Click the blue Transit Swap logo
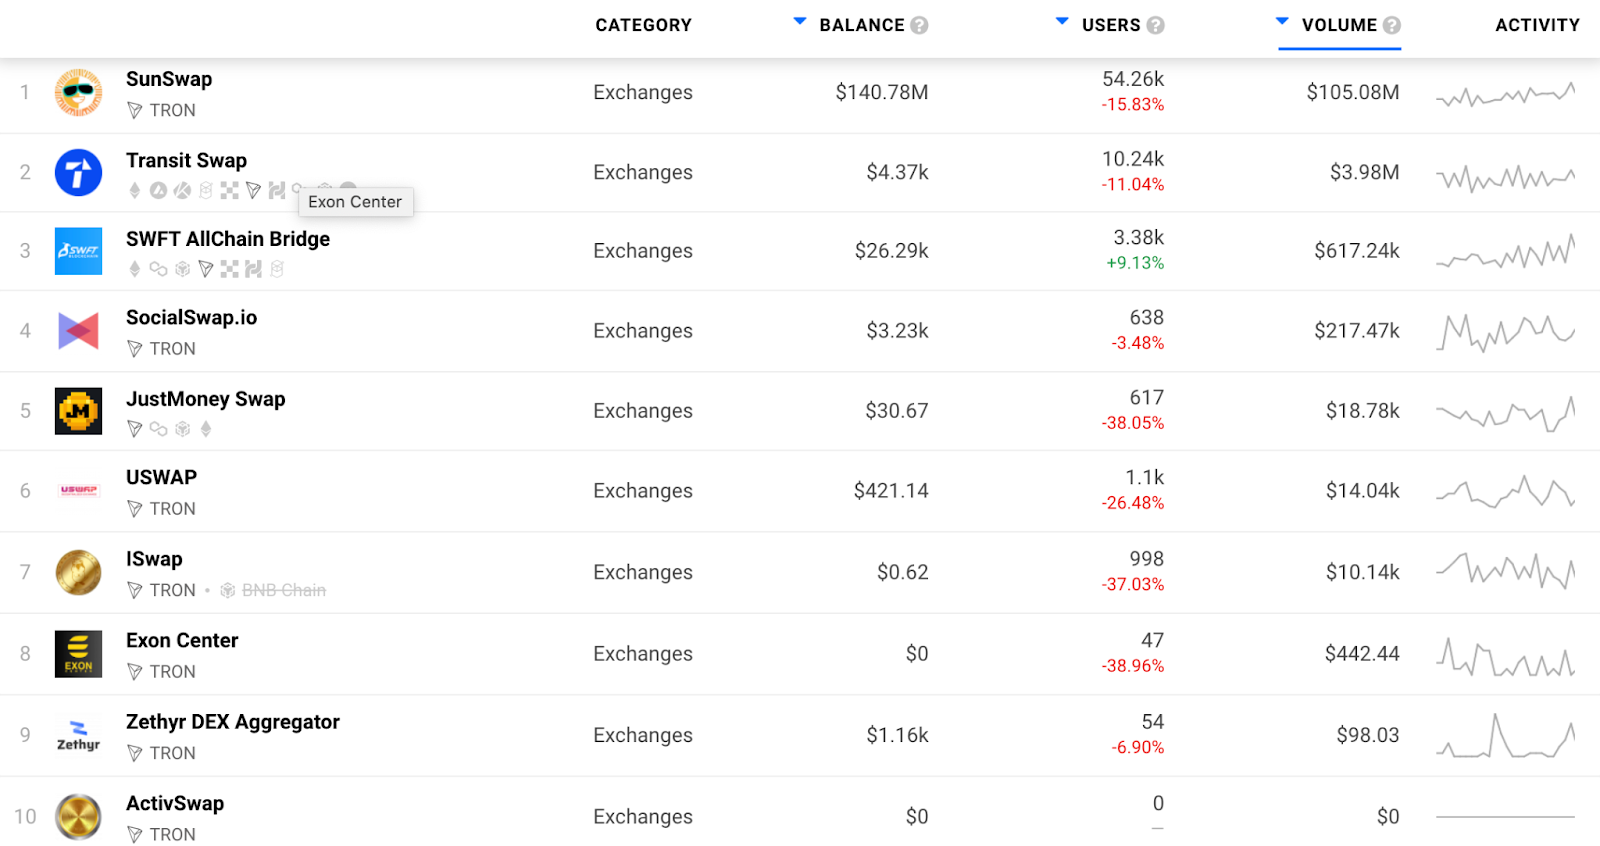Image resolution: width=1600 pixels, height=846 pixels. [x=78, y=173]
